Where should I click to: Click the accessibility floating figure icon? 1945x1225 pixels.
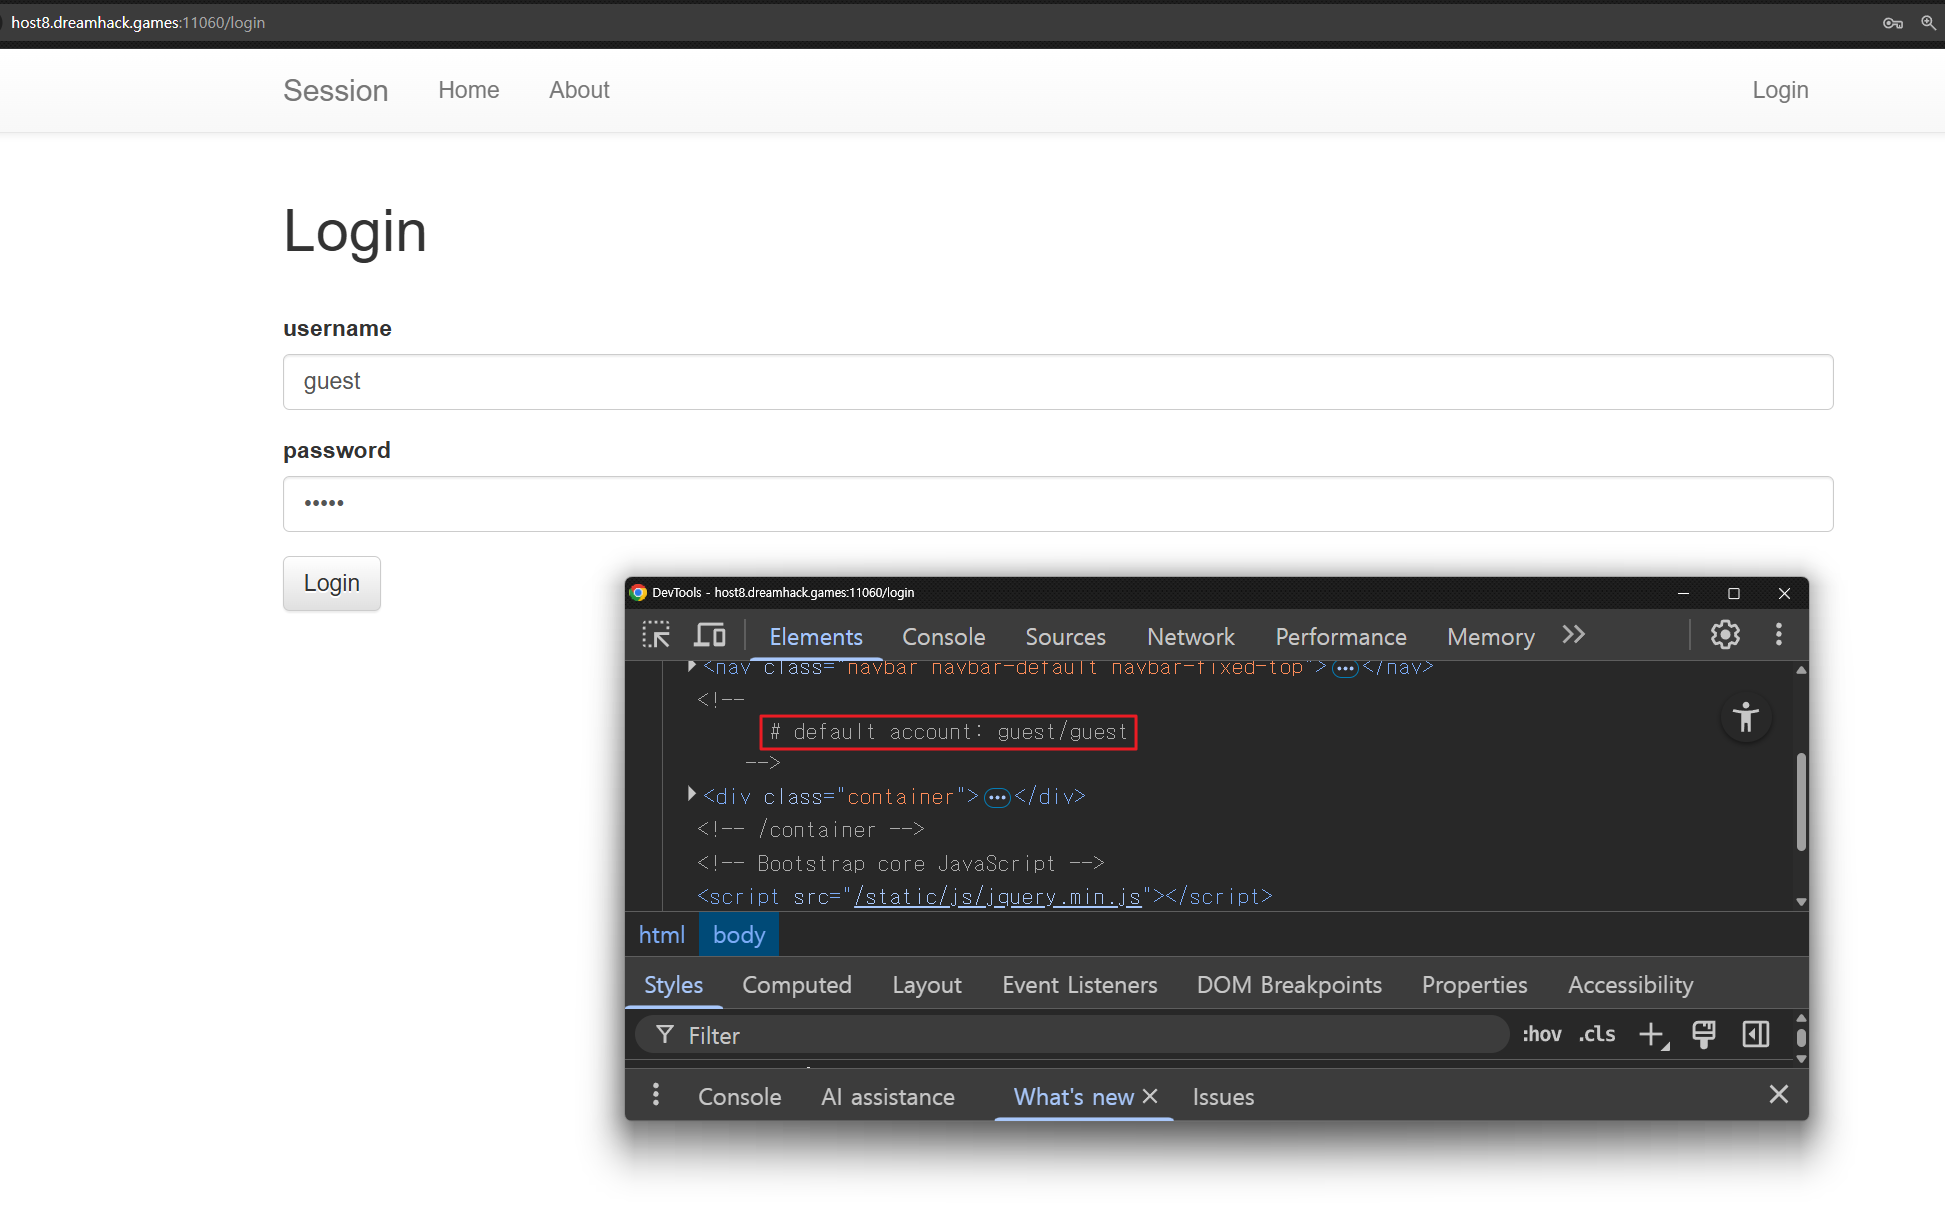(x=1746, y=717)
